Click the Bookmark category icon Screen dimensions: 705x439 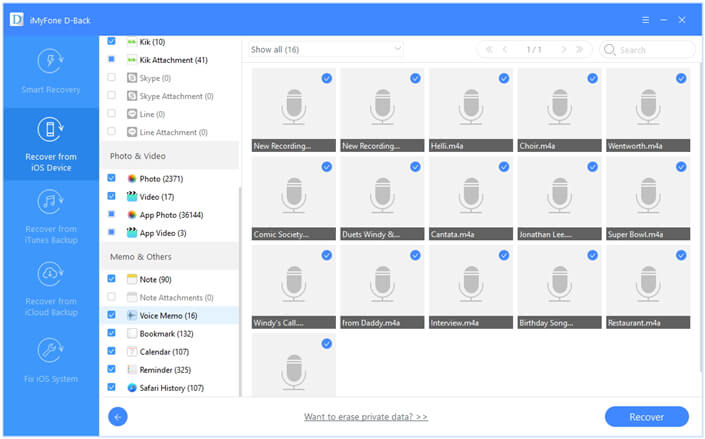coord(132,333)
